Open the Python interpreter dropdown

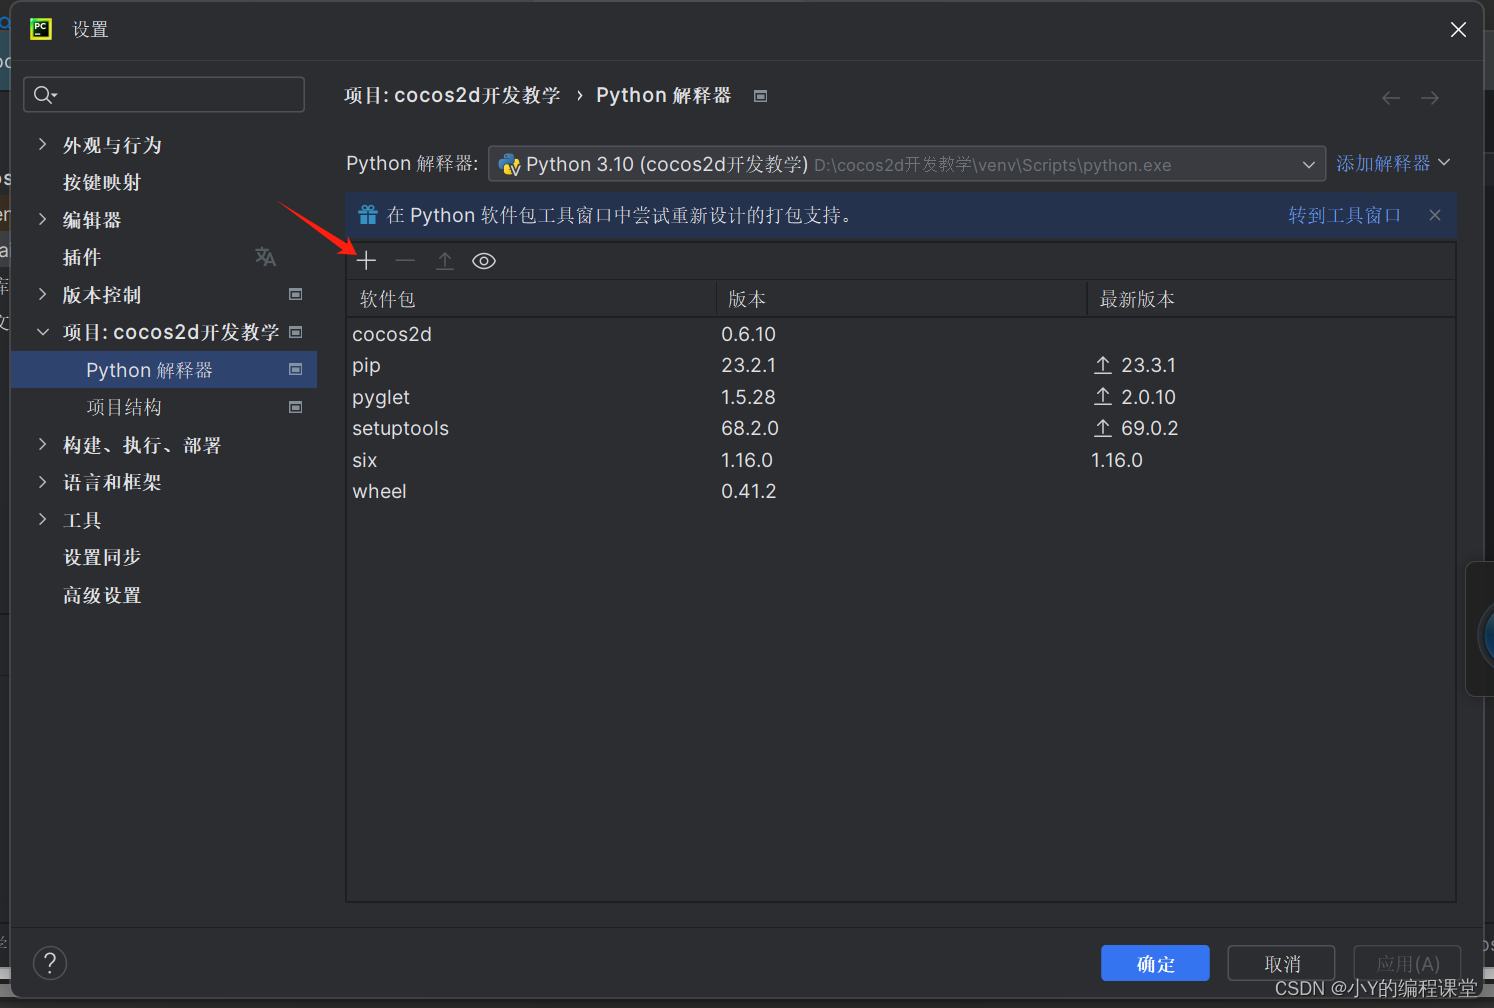[x=907, y=164]
